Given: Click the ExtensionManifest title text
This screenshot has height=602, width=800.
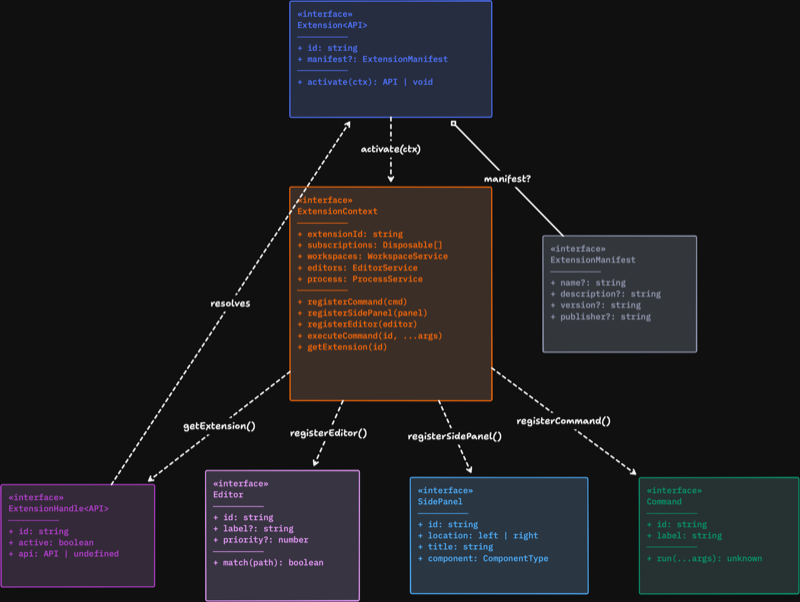Looking at the screenshot, I should [x=593, y=260].
